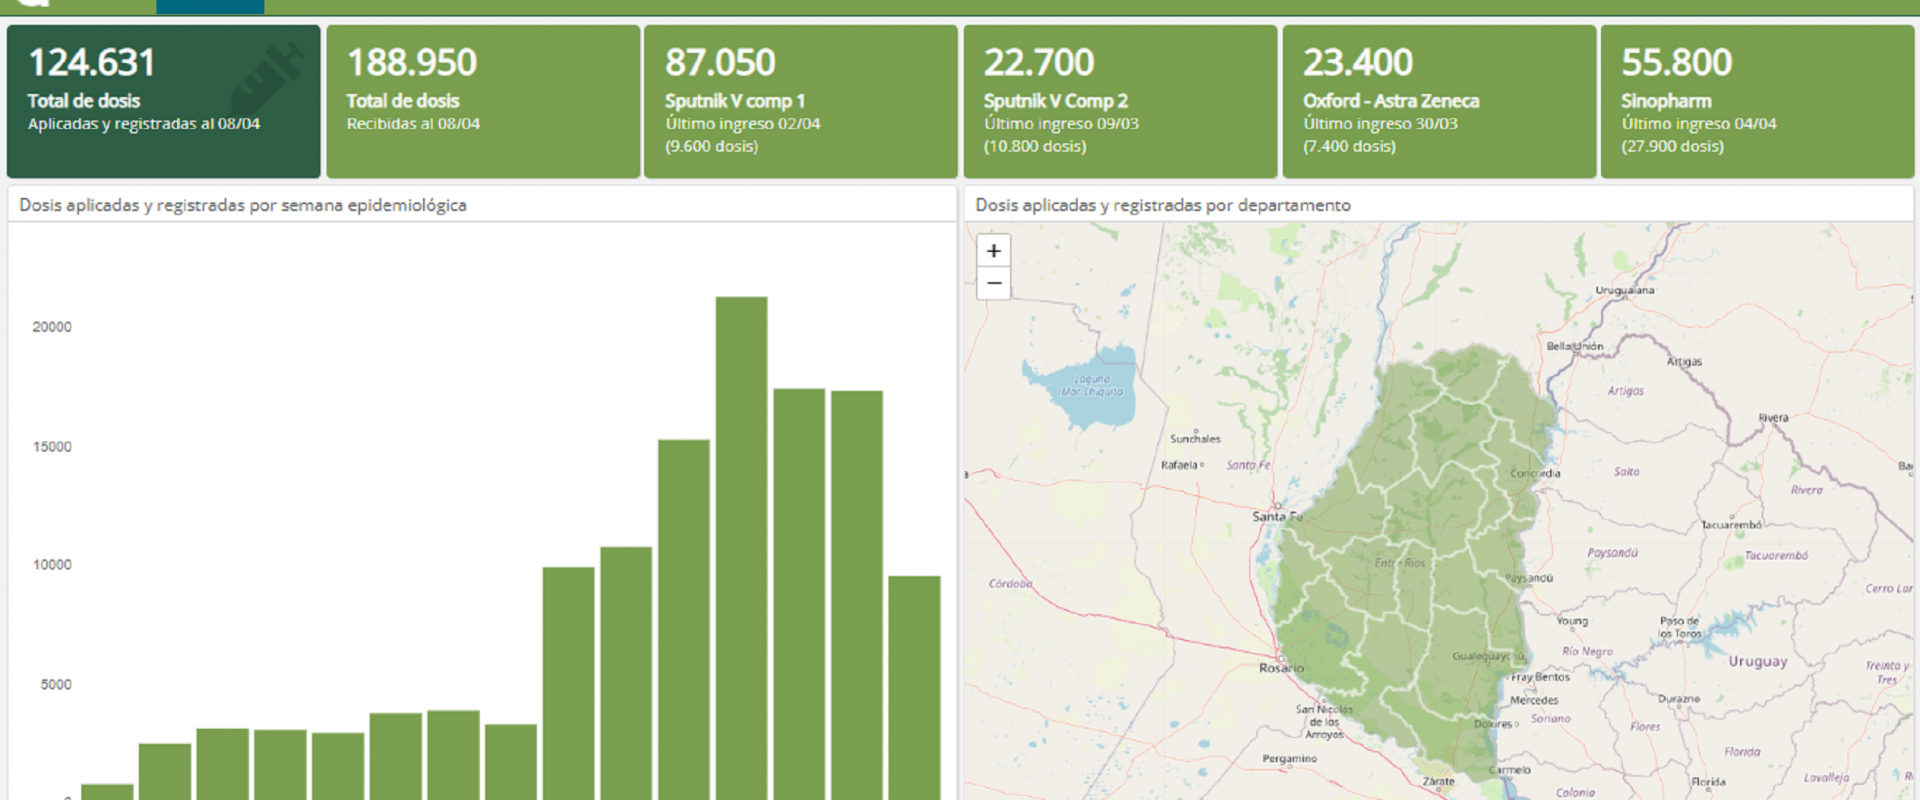Image resolution: width=1920 pixels, height=800 pixels.
Task: Click the Rosario city label on map
Action: point(1281,668)
